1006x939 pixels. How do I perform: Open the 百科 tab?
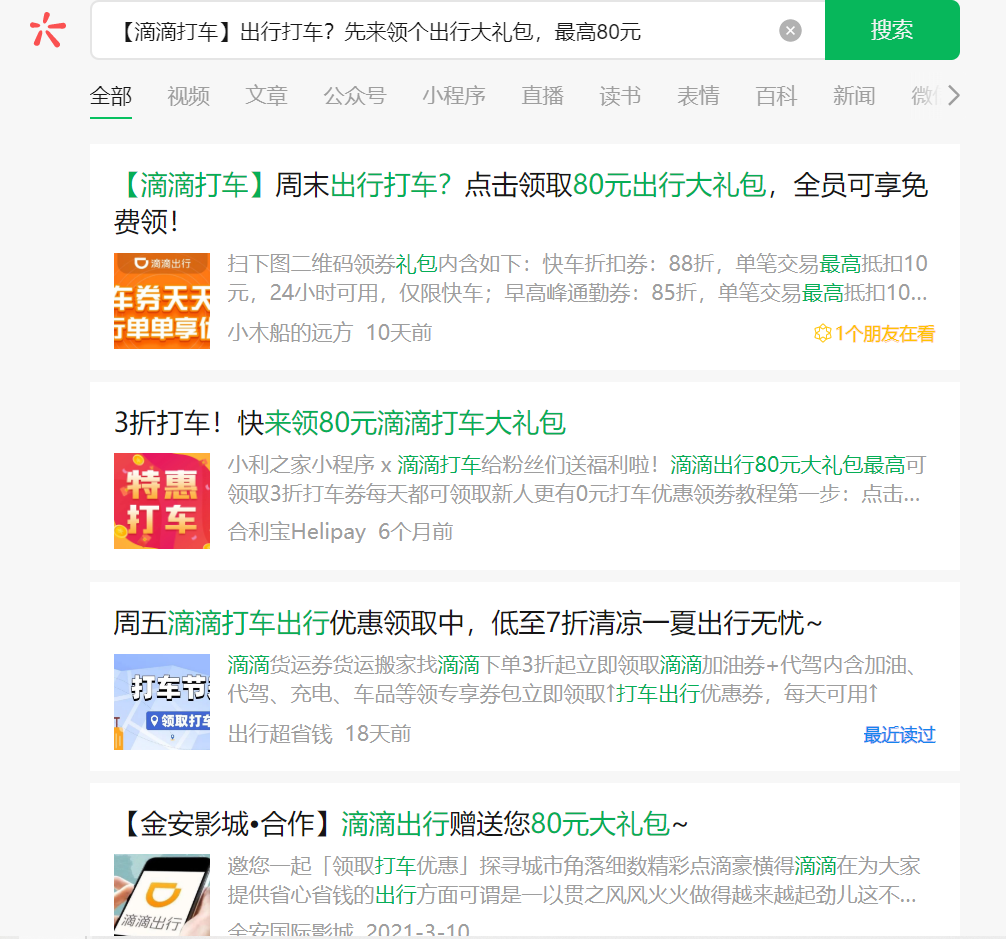[x=776, y=96]
